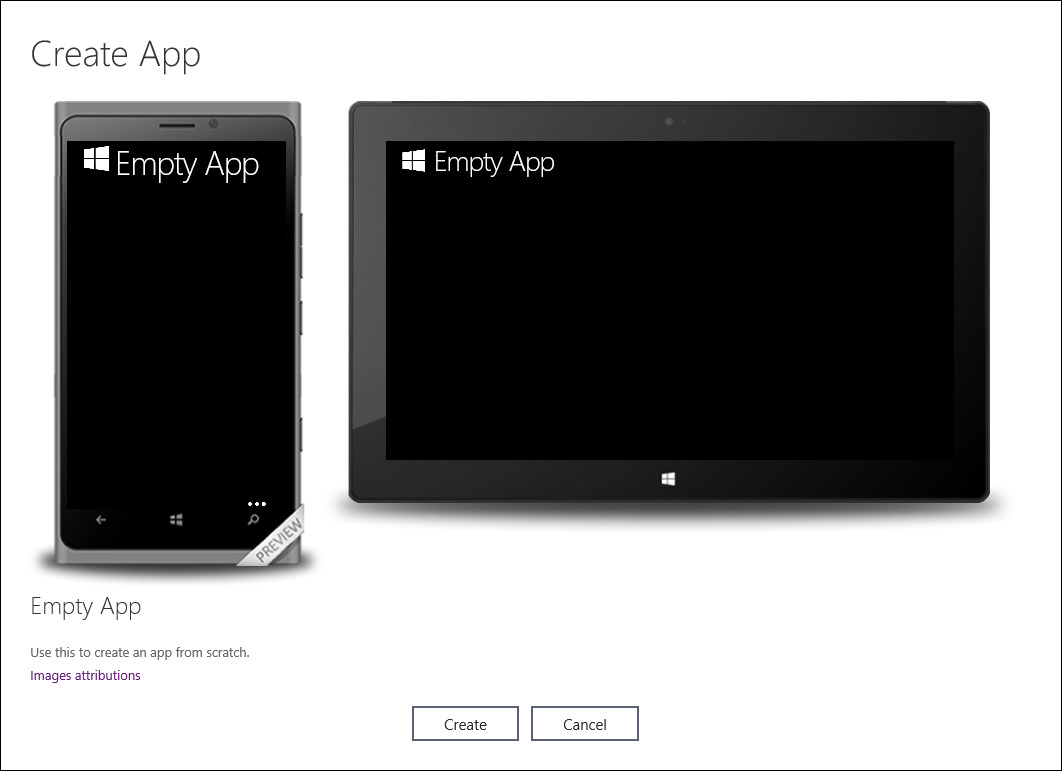Viewport: 1062px width, 771px height.
Task: Click the Cancel button
Action: click(584, 723)
